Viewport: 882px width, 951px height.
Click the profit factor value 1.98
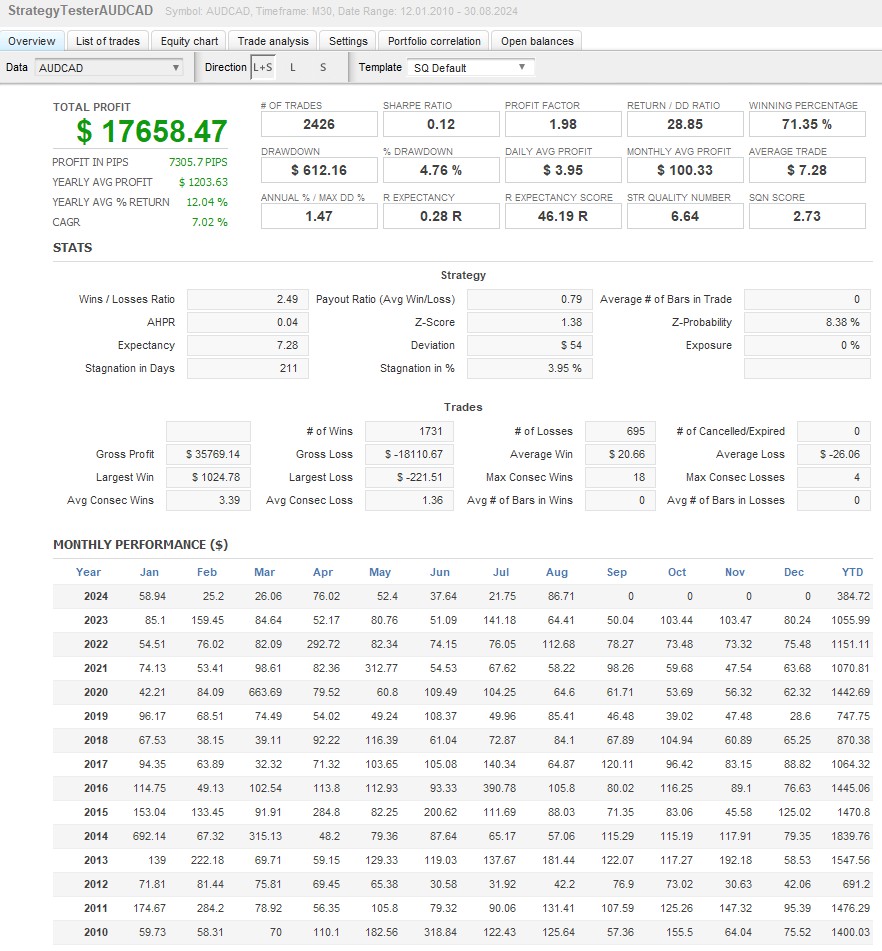563,124
